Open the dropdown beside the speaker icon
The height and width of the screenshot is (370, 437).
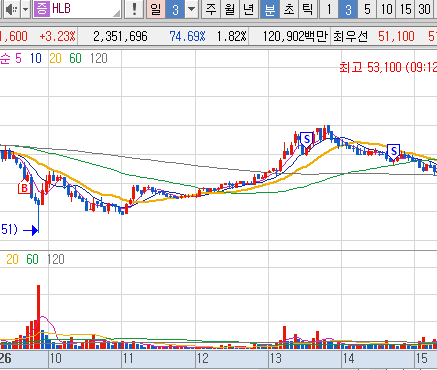pyautogui.click(x=26, y=9)
